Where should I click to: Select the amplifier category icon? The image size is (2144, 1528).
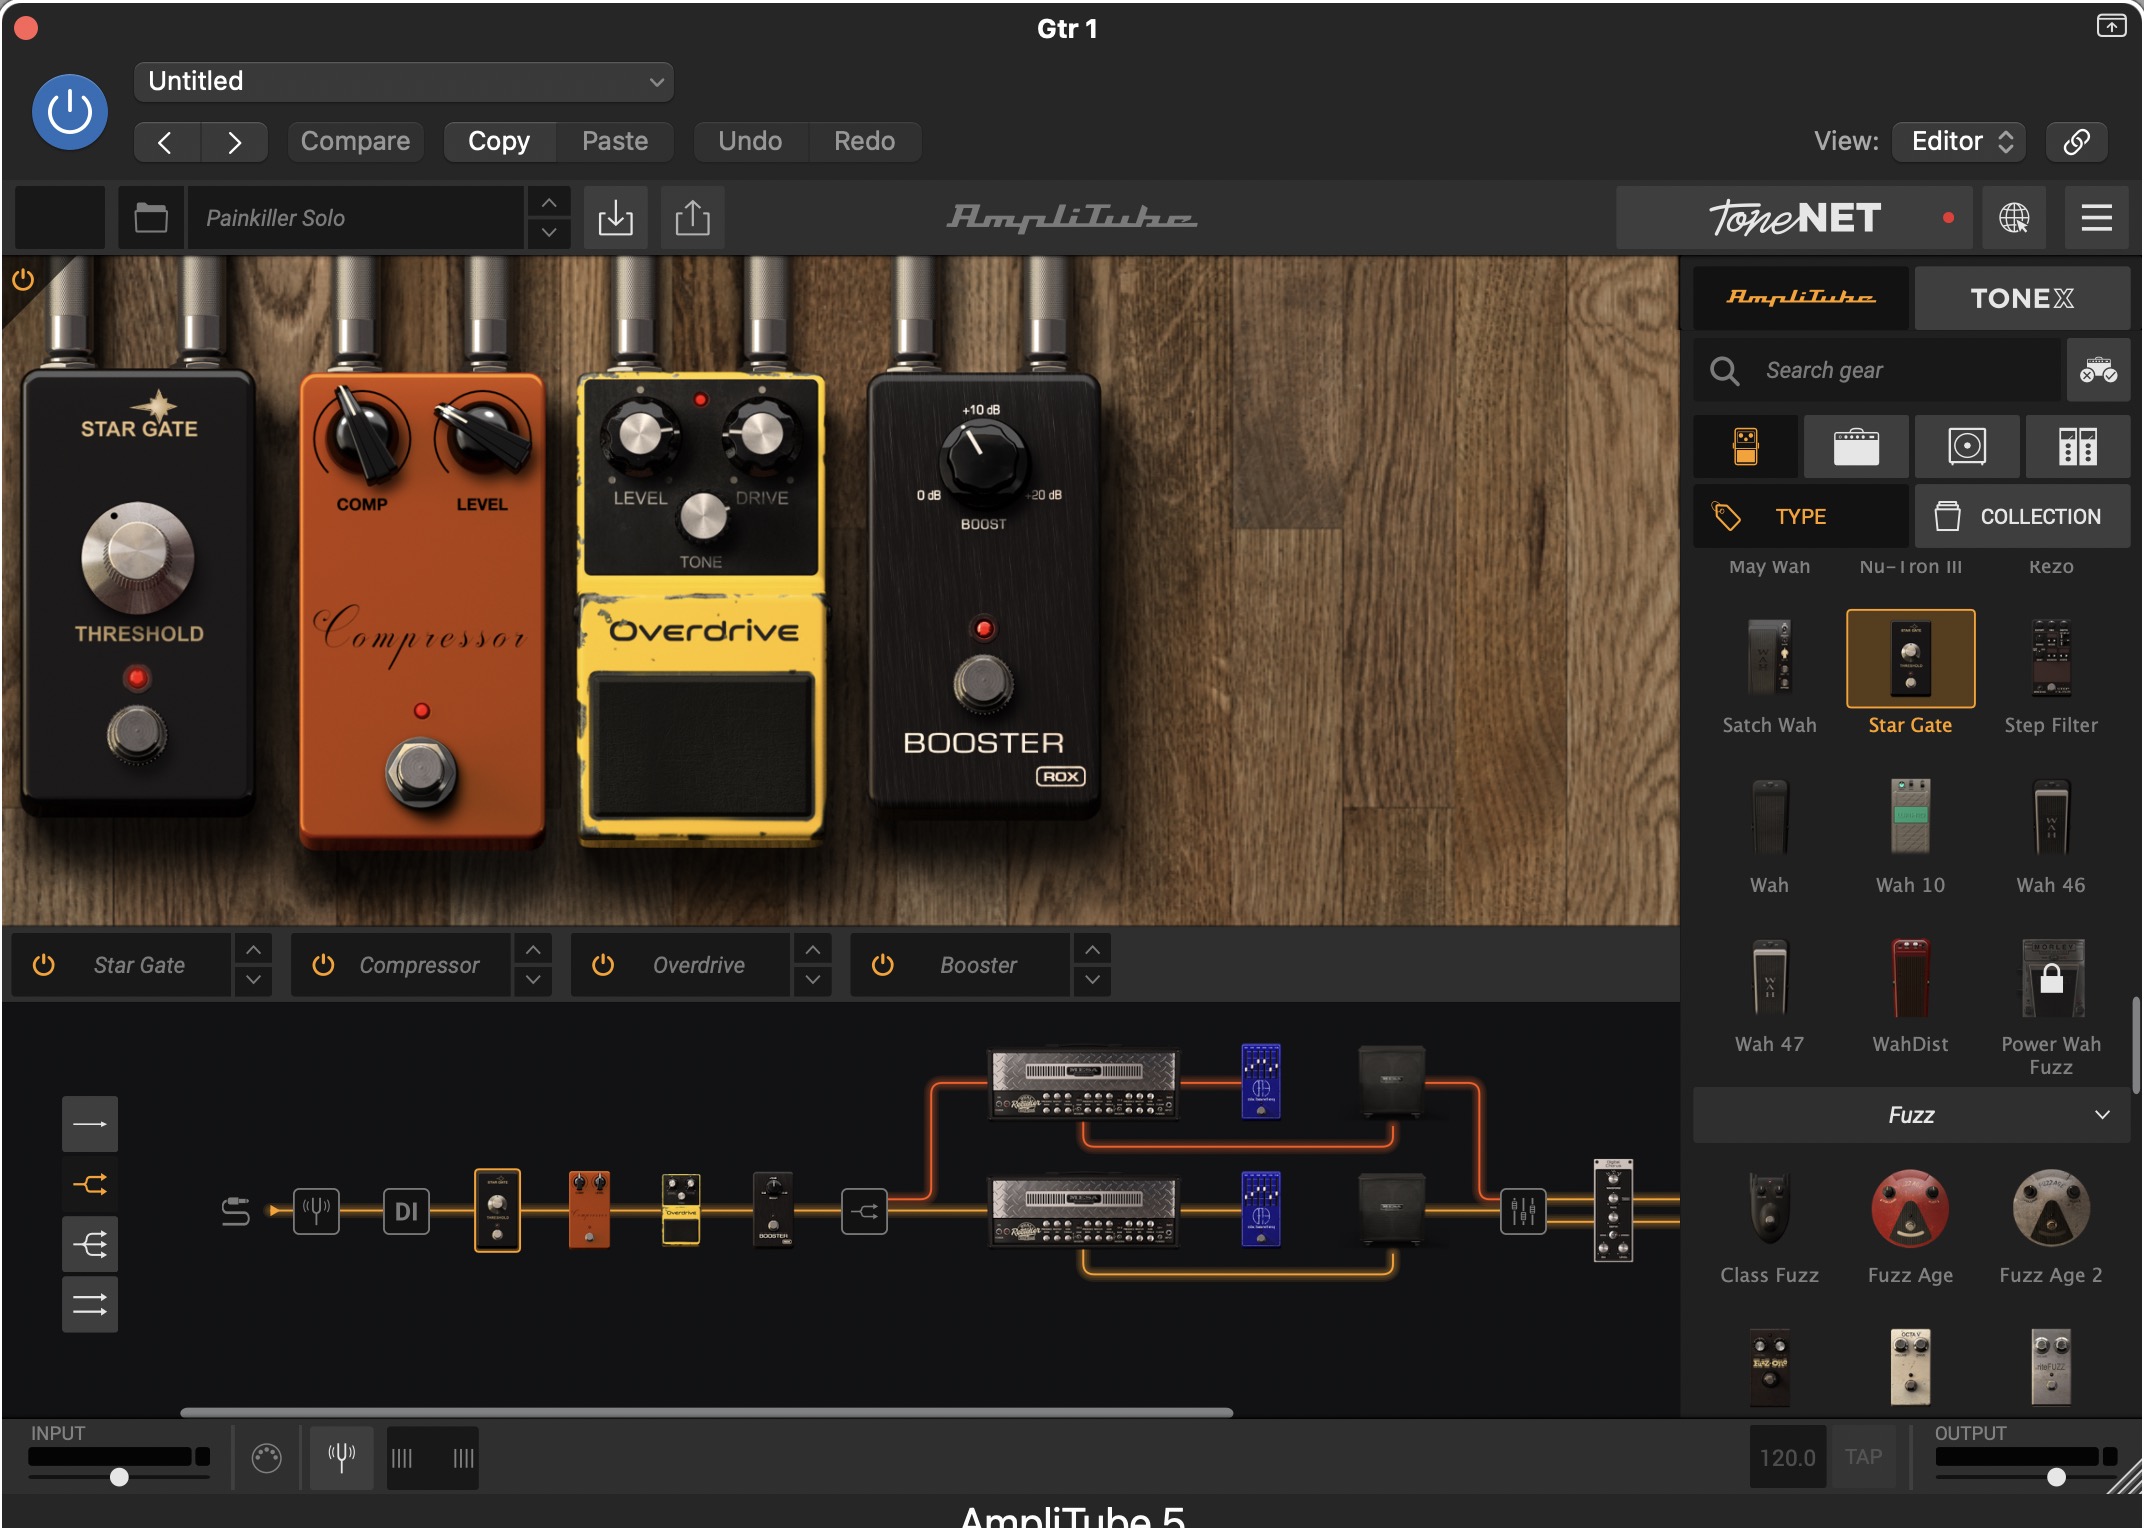click(x=1856, y=446)
